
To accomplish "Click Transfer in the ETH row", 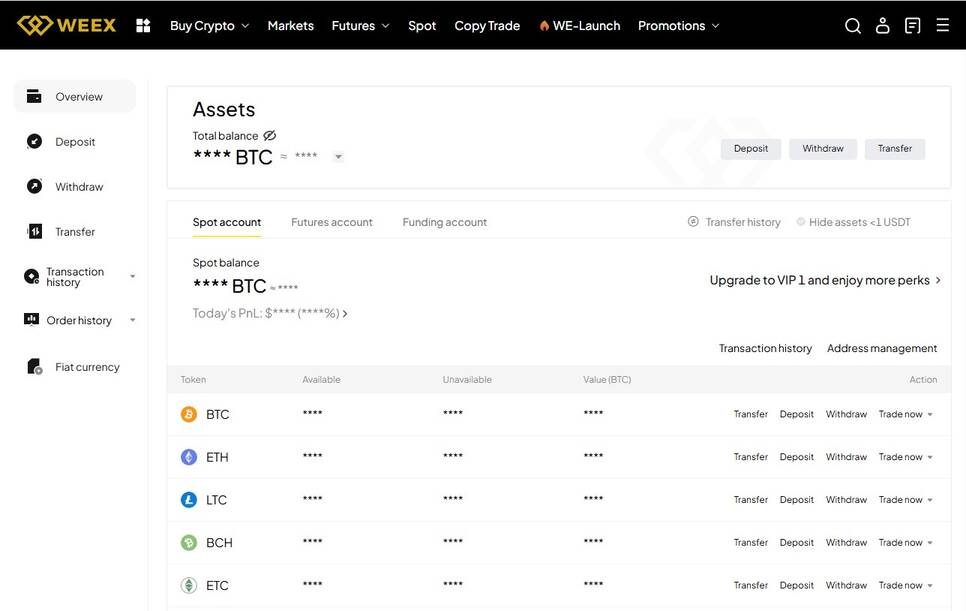I will point(751,457).
